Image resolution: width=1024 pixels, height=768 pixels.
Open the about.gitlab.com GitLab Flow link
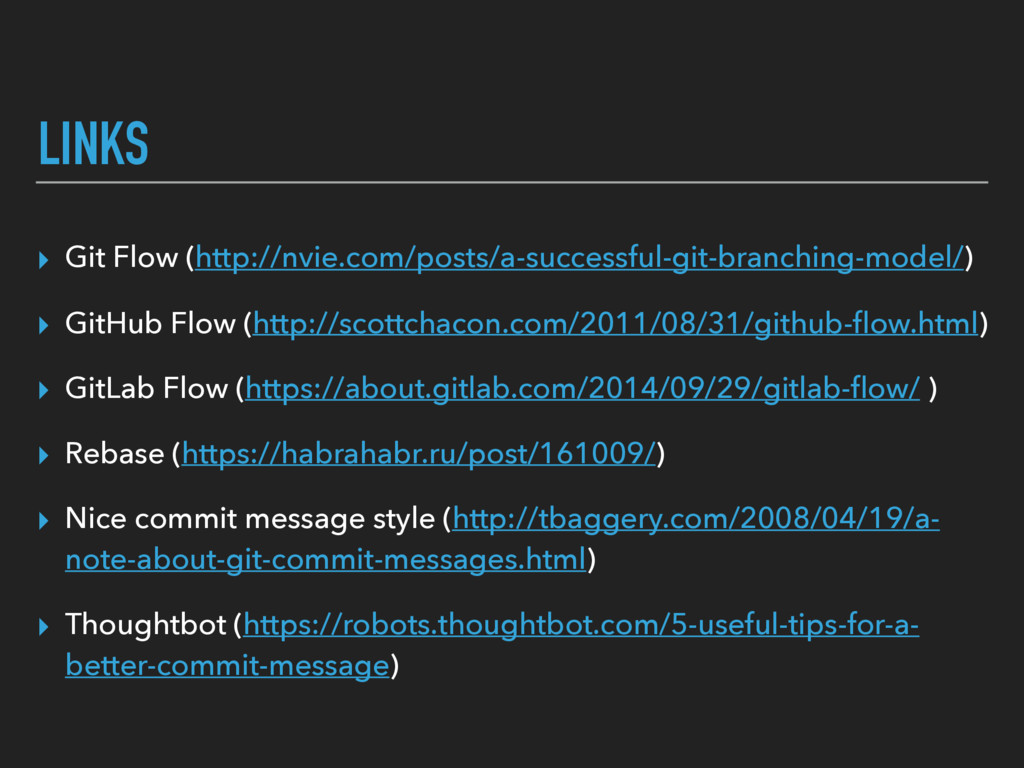(x=583, y=389)
